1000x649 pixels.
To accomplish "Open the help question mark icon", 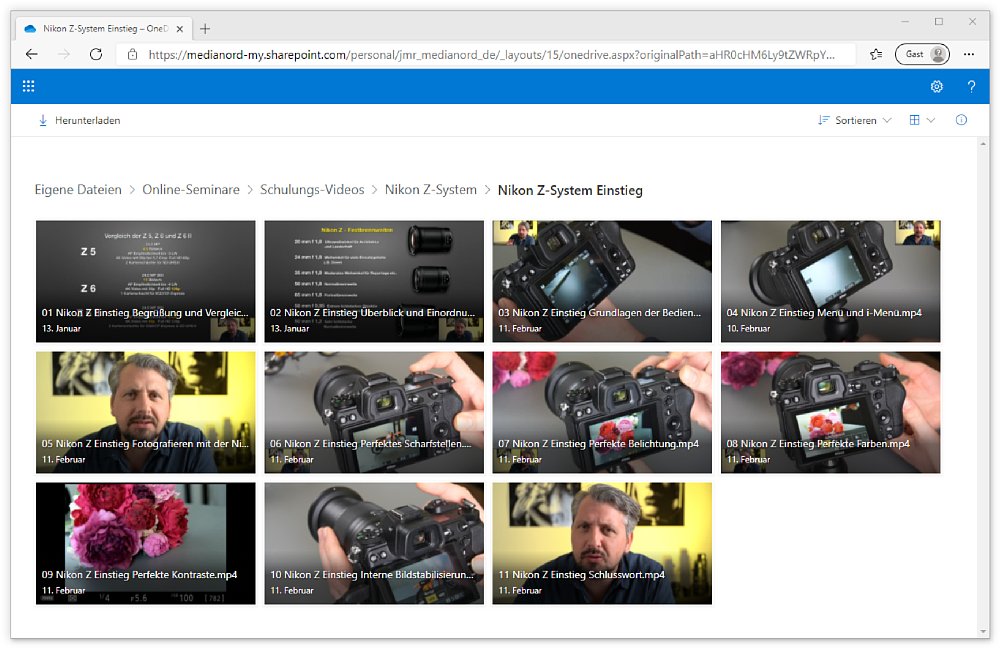I will point(971,87).
